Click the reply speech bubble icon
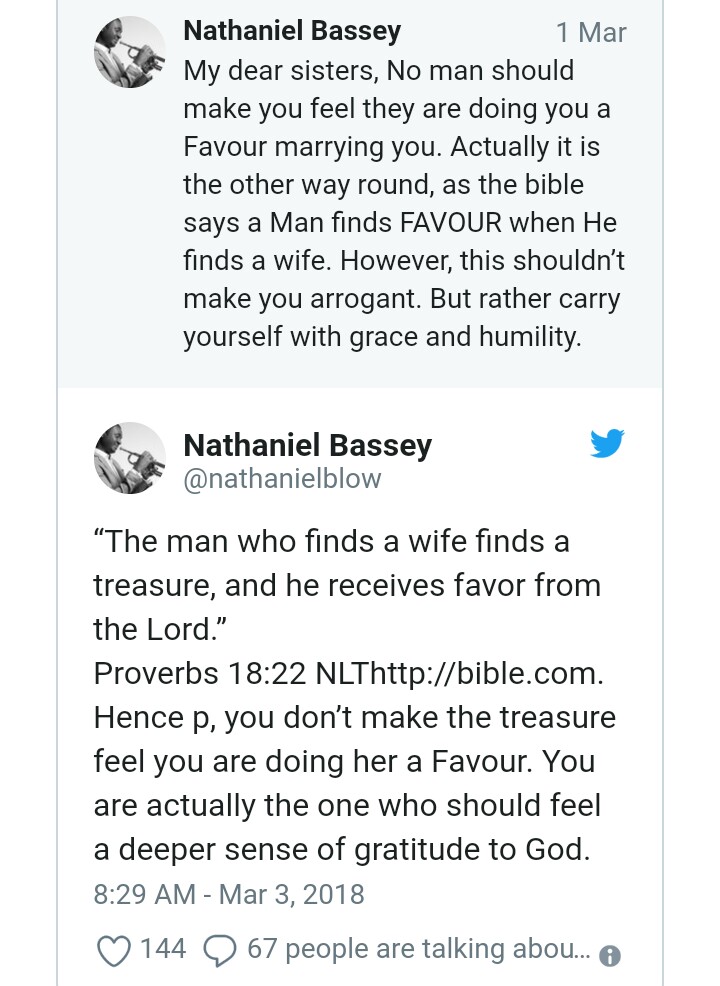The width and height of the screenshot is (720, 986). (x=219, y=949)
